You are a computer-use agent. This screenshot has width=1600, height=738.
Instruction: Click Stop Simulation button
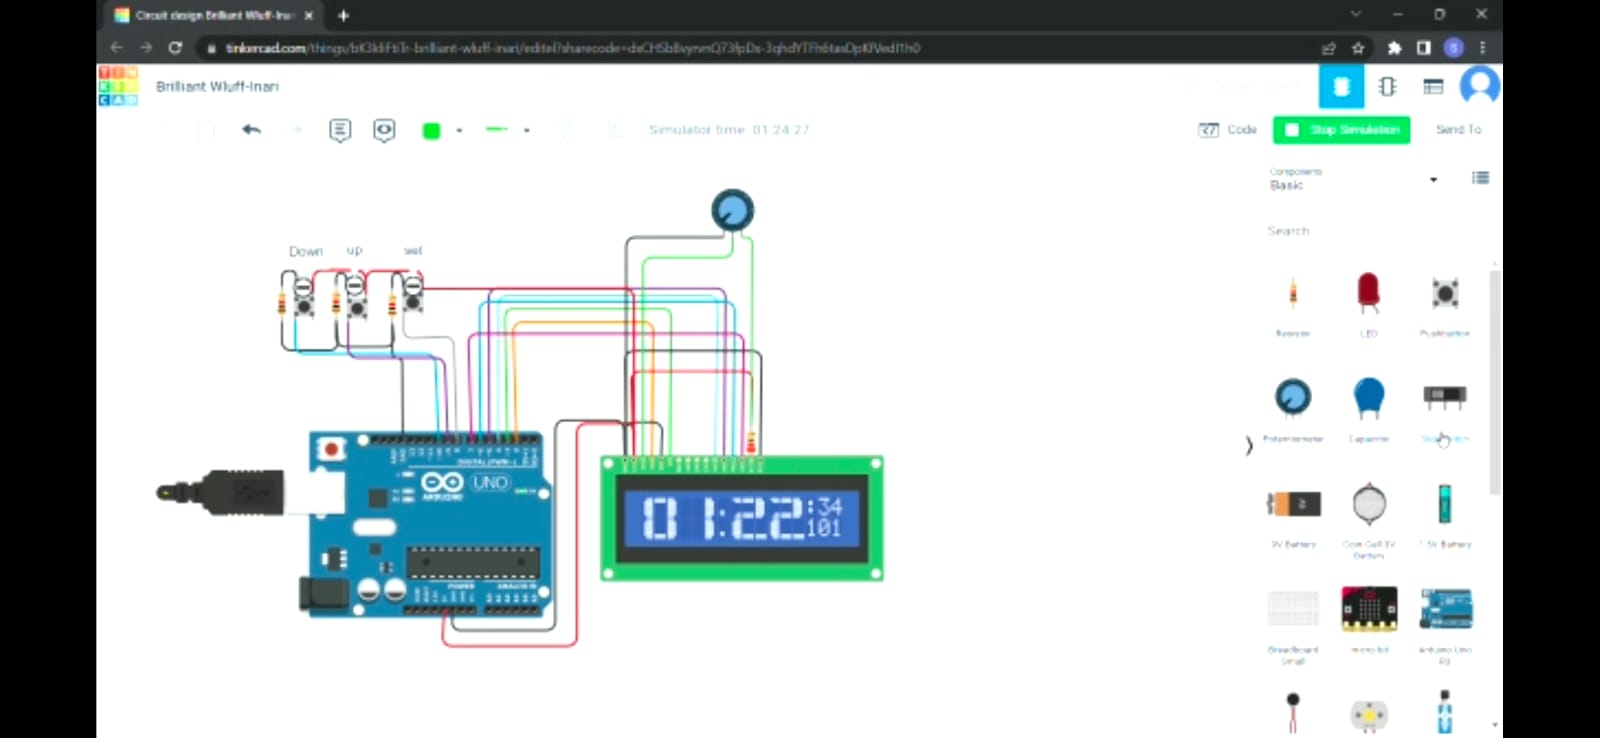pyautogui.click(x=1341, y=130)
